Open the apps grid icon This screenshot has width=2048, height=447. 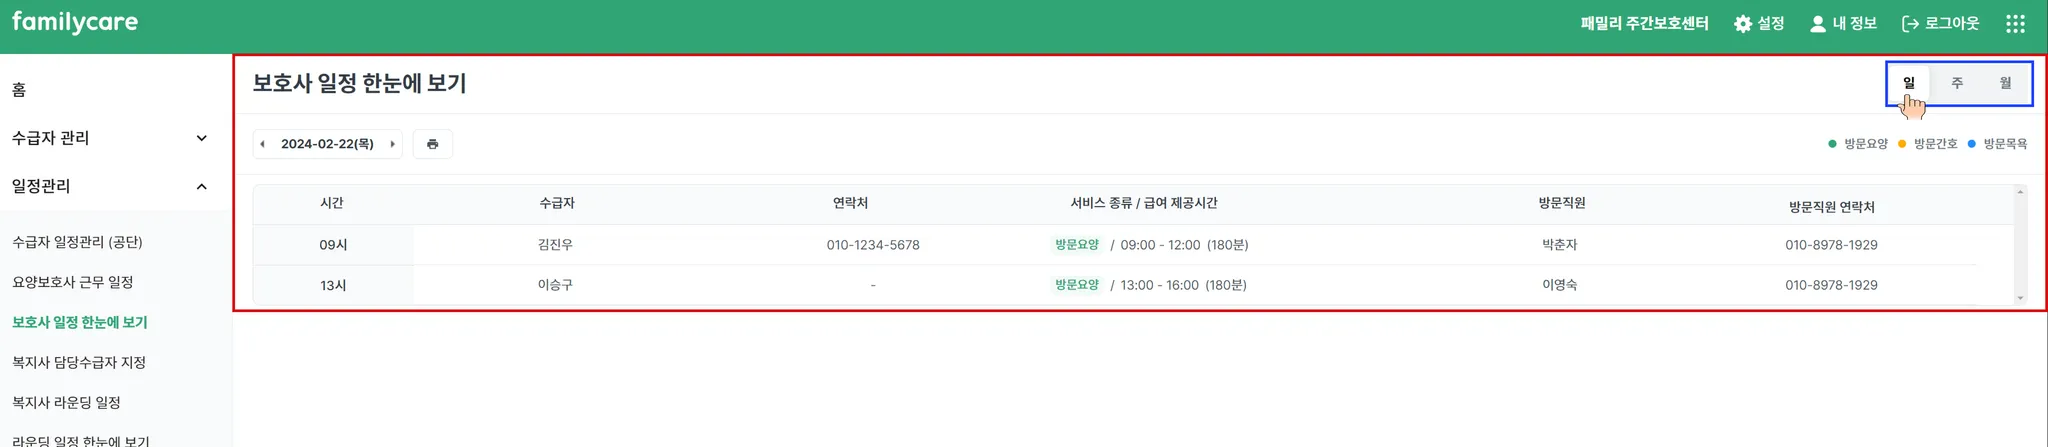(x=2015, y=24)
